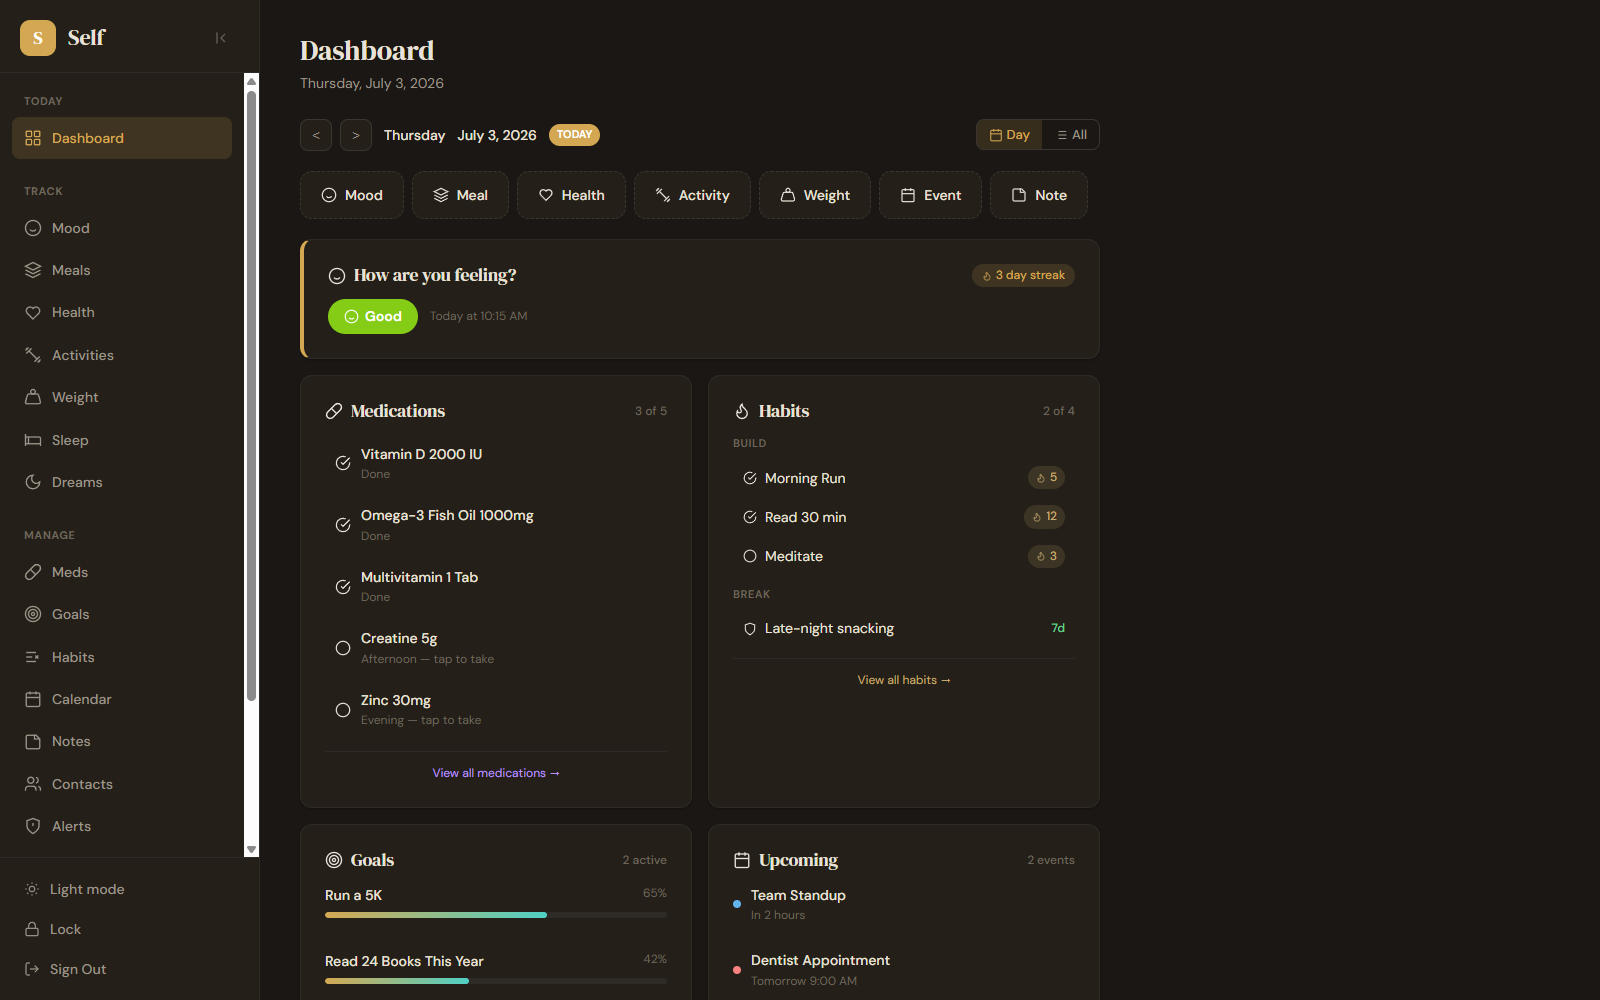Viewport: 1600px width, 1000px height.
Task: Collapse the sidebar with the arrow icon
Action: (x=220, y=38)
